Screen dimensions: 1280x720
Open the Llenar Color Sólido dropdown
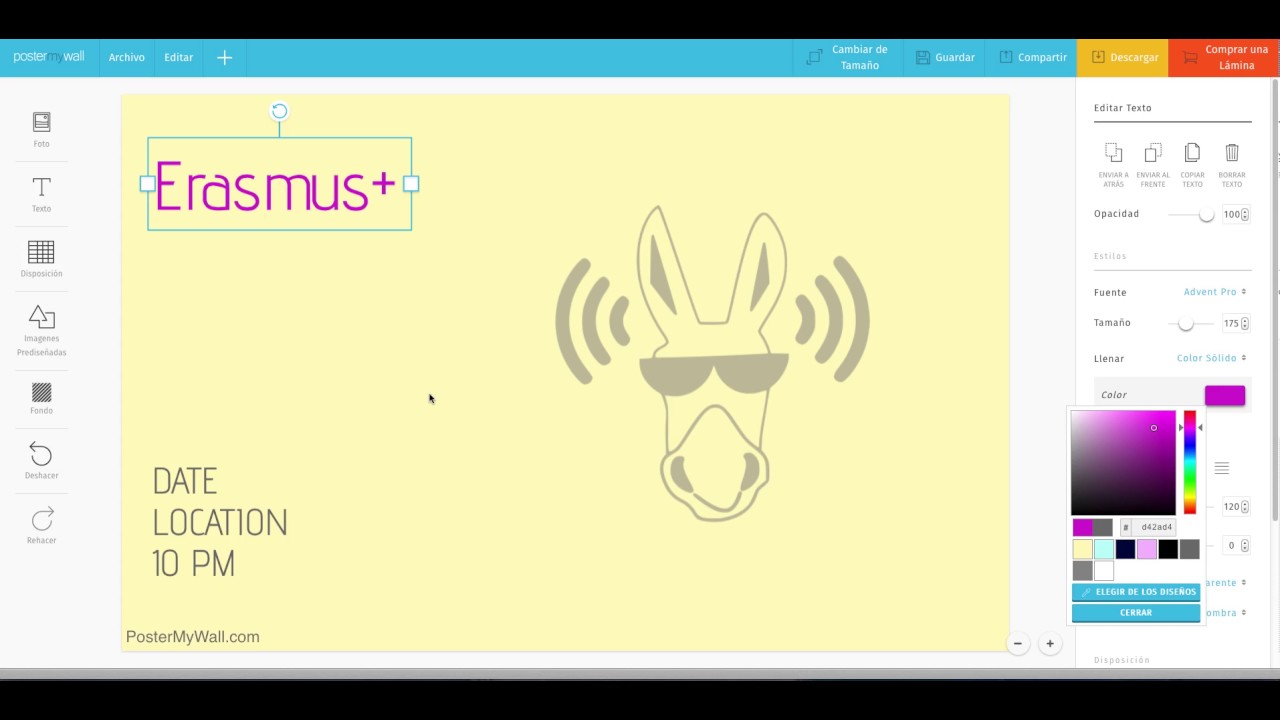1211,358
